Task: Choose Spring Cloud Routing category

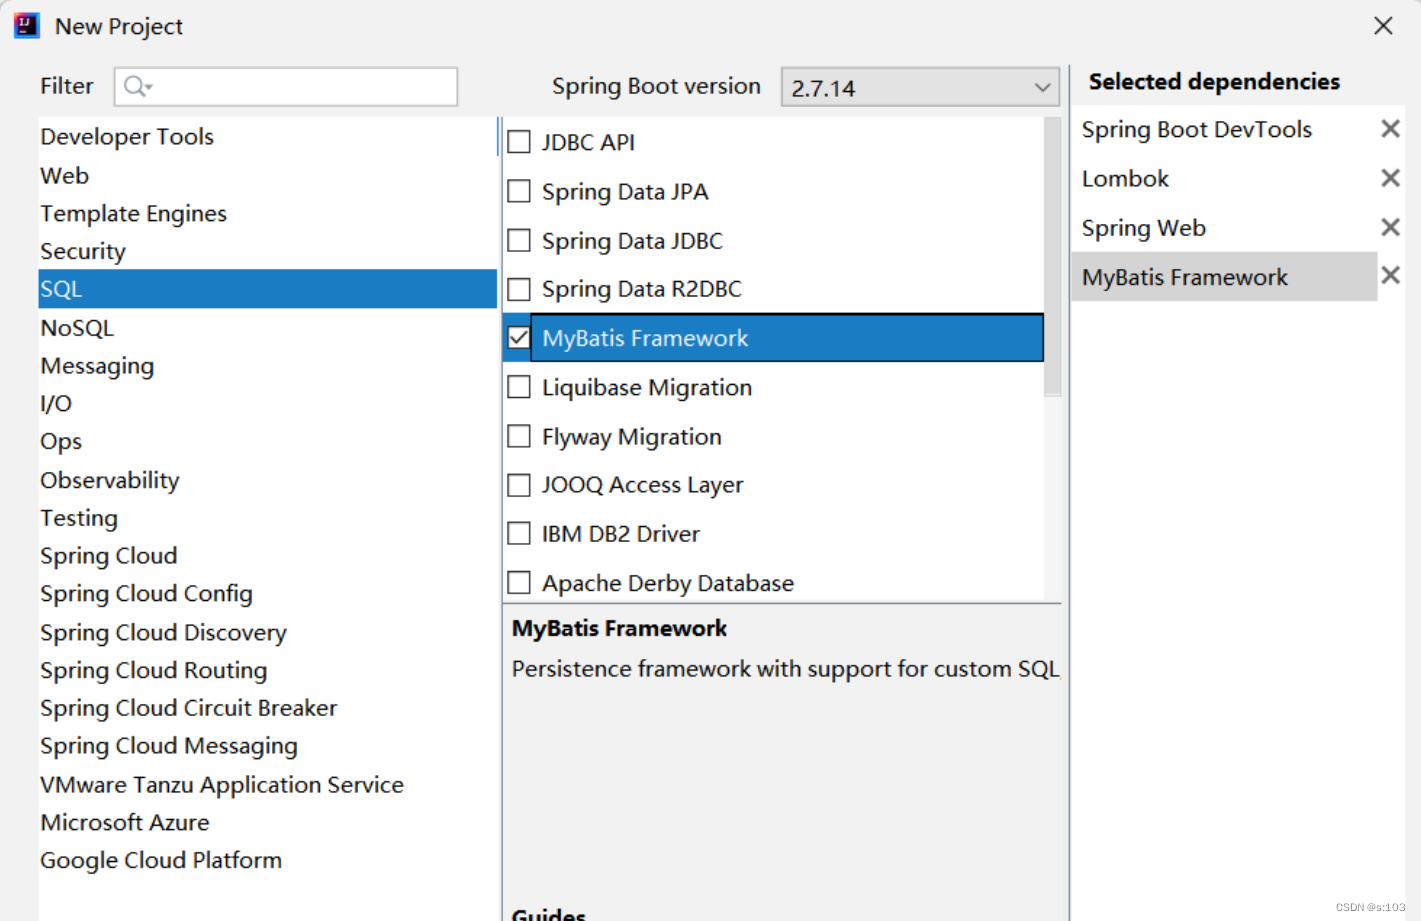Action: (x=267, y=670)
